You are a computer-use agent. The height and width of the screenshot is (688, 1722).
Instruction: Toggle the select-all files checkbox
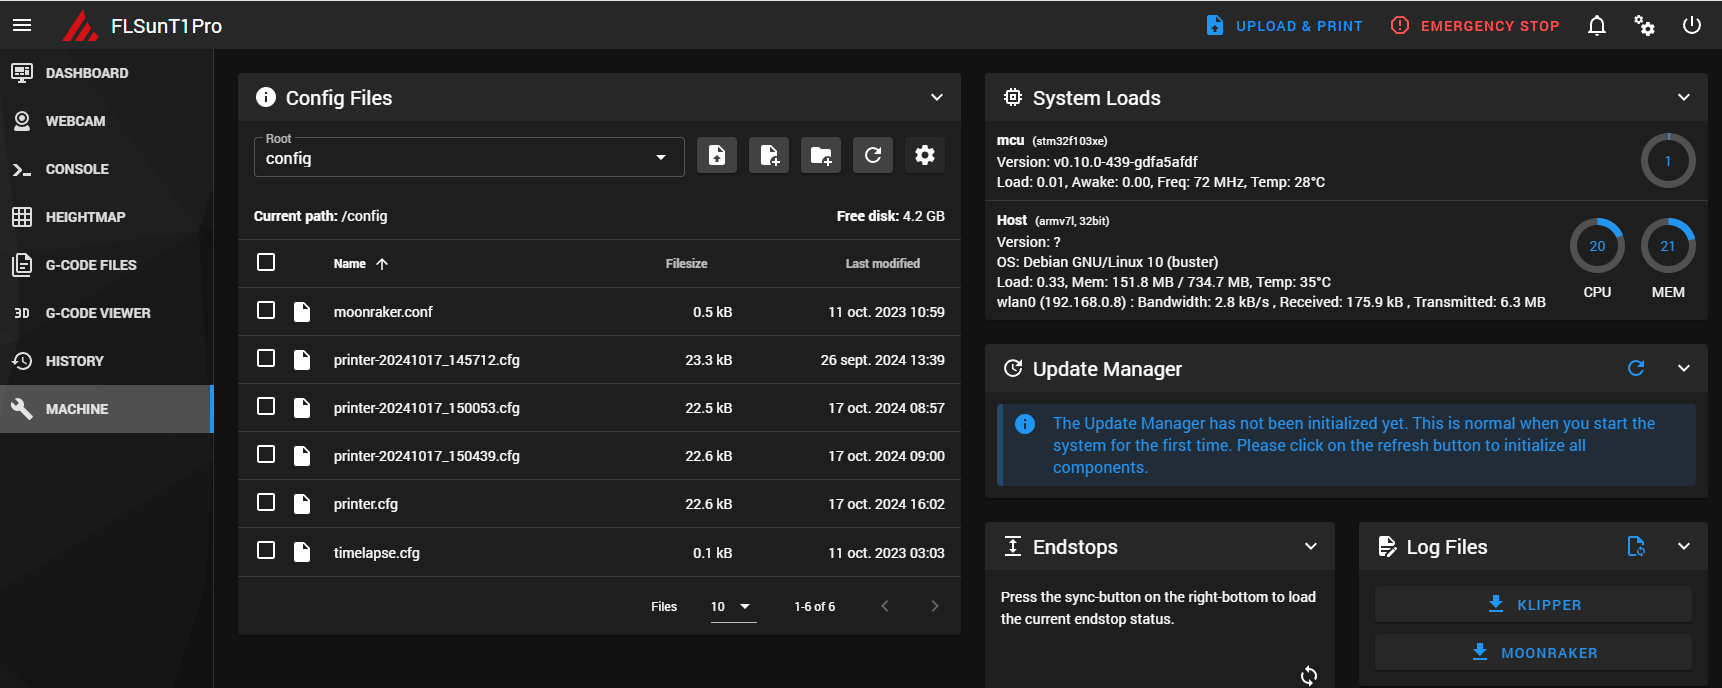[266, 262]
